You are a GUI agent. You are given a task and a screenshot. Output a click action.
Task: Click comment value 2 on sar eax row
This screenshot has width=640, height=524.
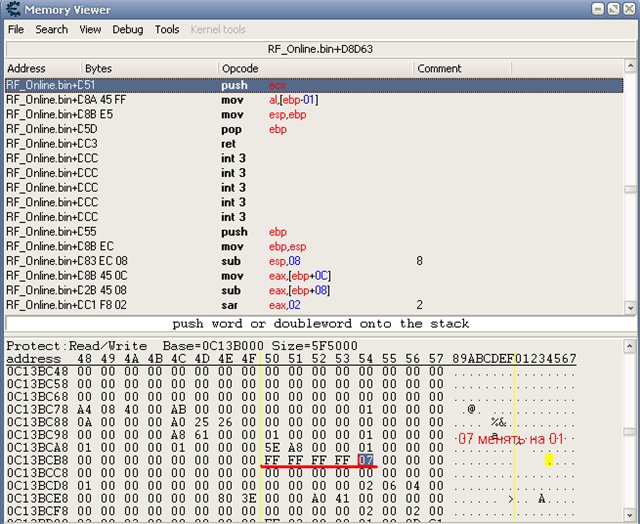pyautogui.click(x=419, y=305)
